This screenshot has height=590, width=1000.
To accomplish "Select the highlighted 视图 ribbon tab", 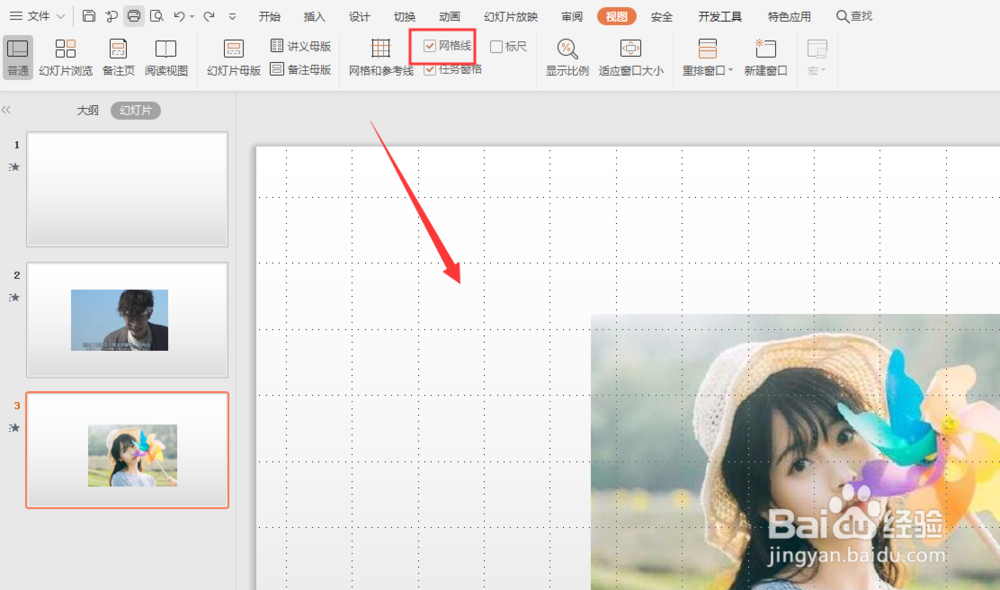I will pos(617,17).
